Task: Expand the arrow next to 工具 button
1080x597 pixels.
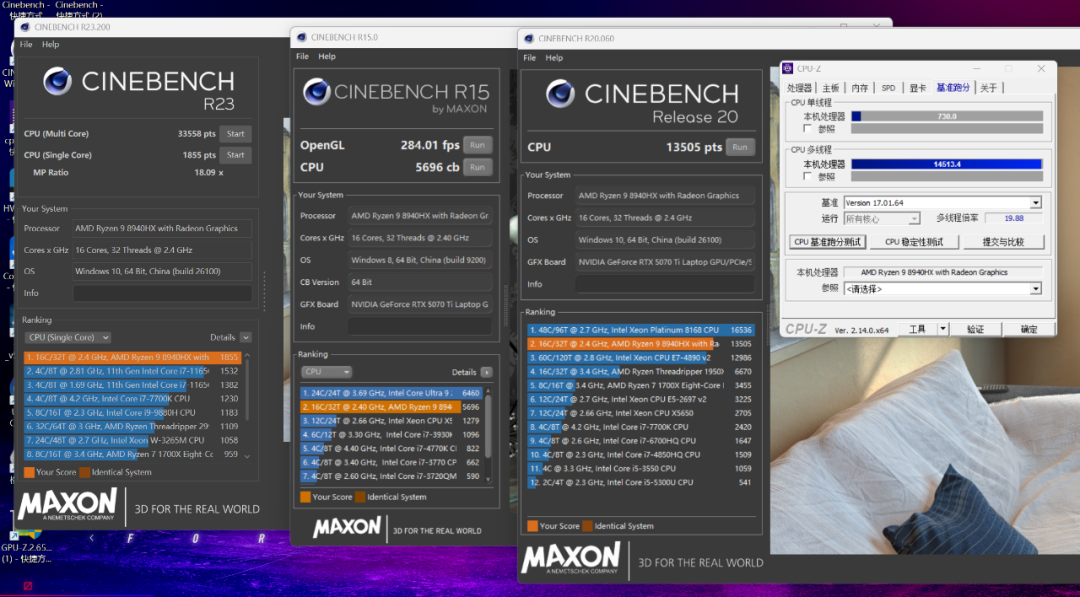Action: point(943,329)
